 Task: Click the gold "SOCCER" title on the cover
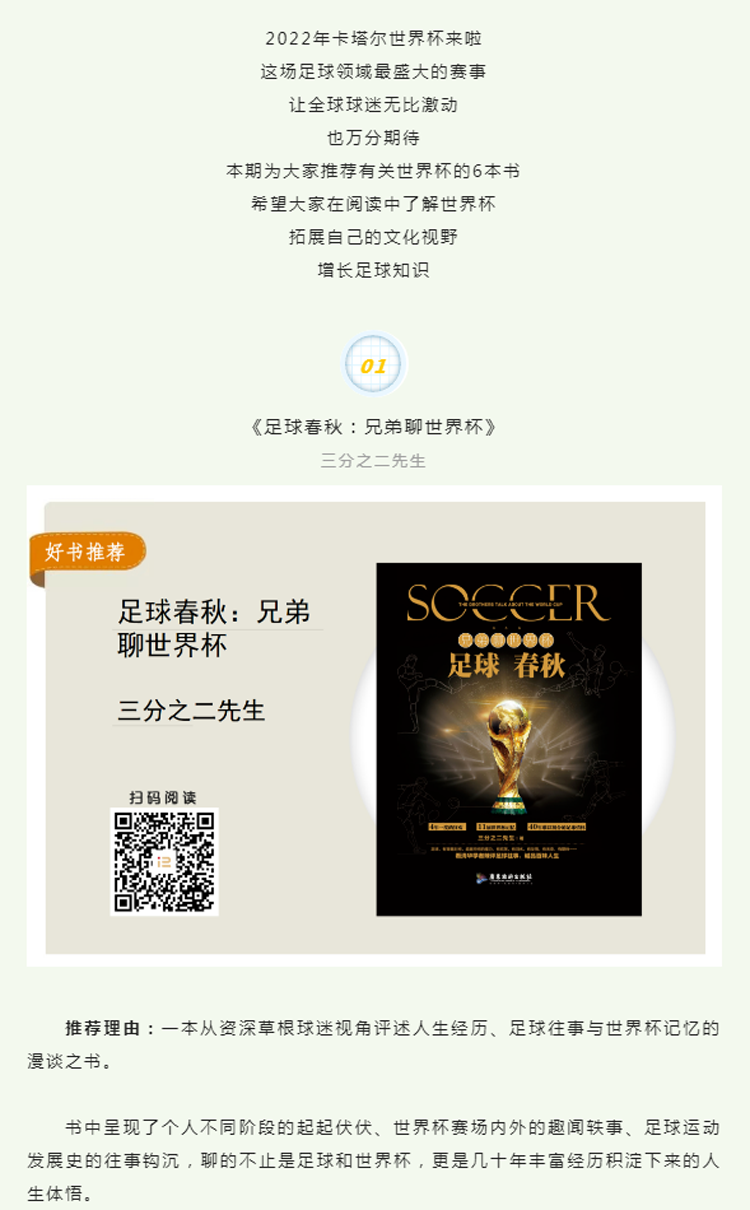[x=508, y=603]
